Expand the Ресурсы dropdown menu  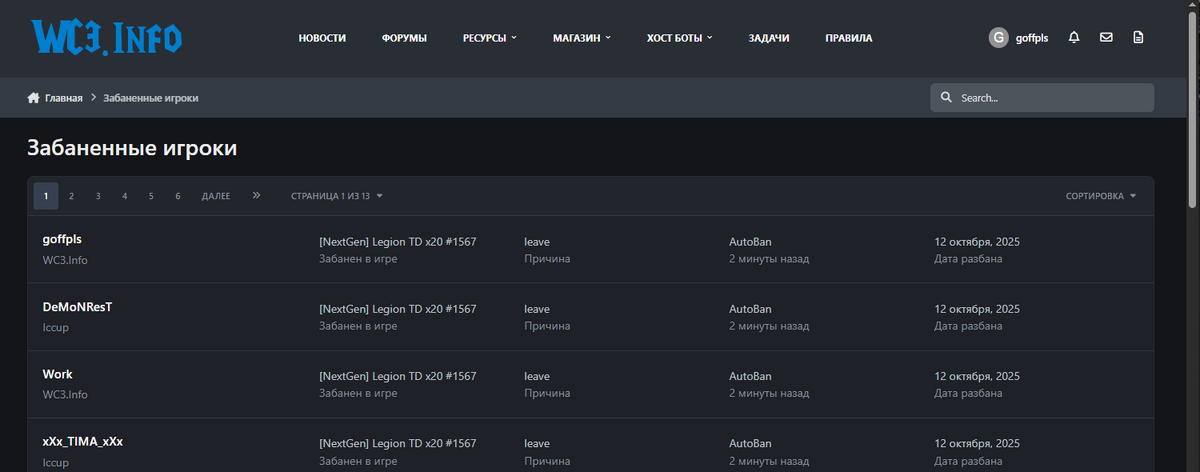coord(489,38)
